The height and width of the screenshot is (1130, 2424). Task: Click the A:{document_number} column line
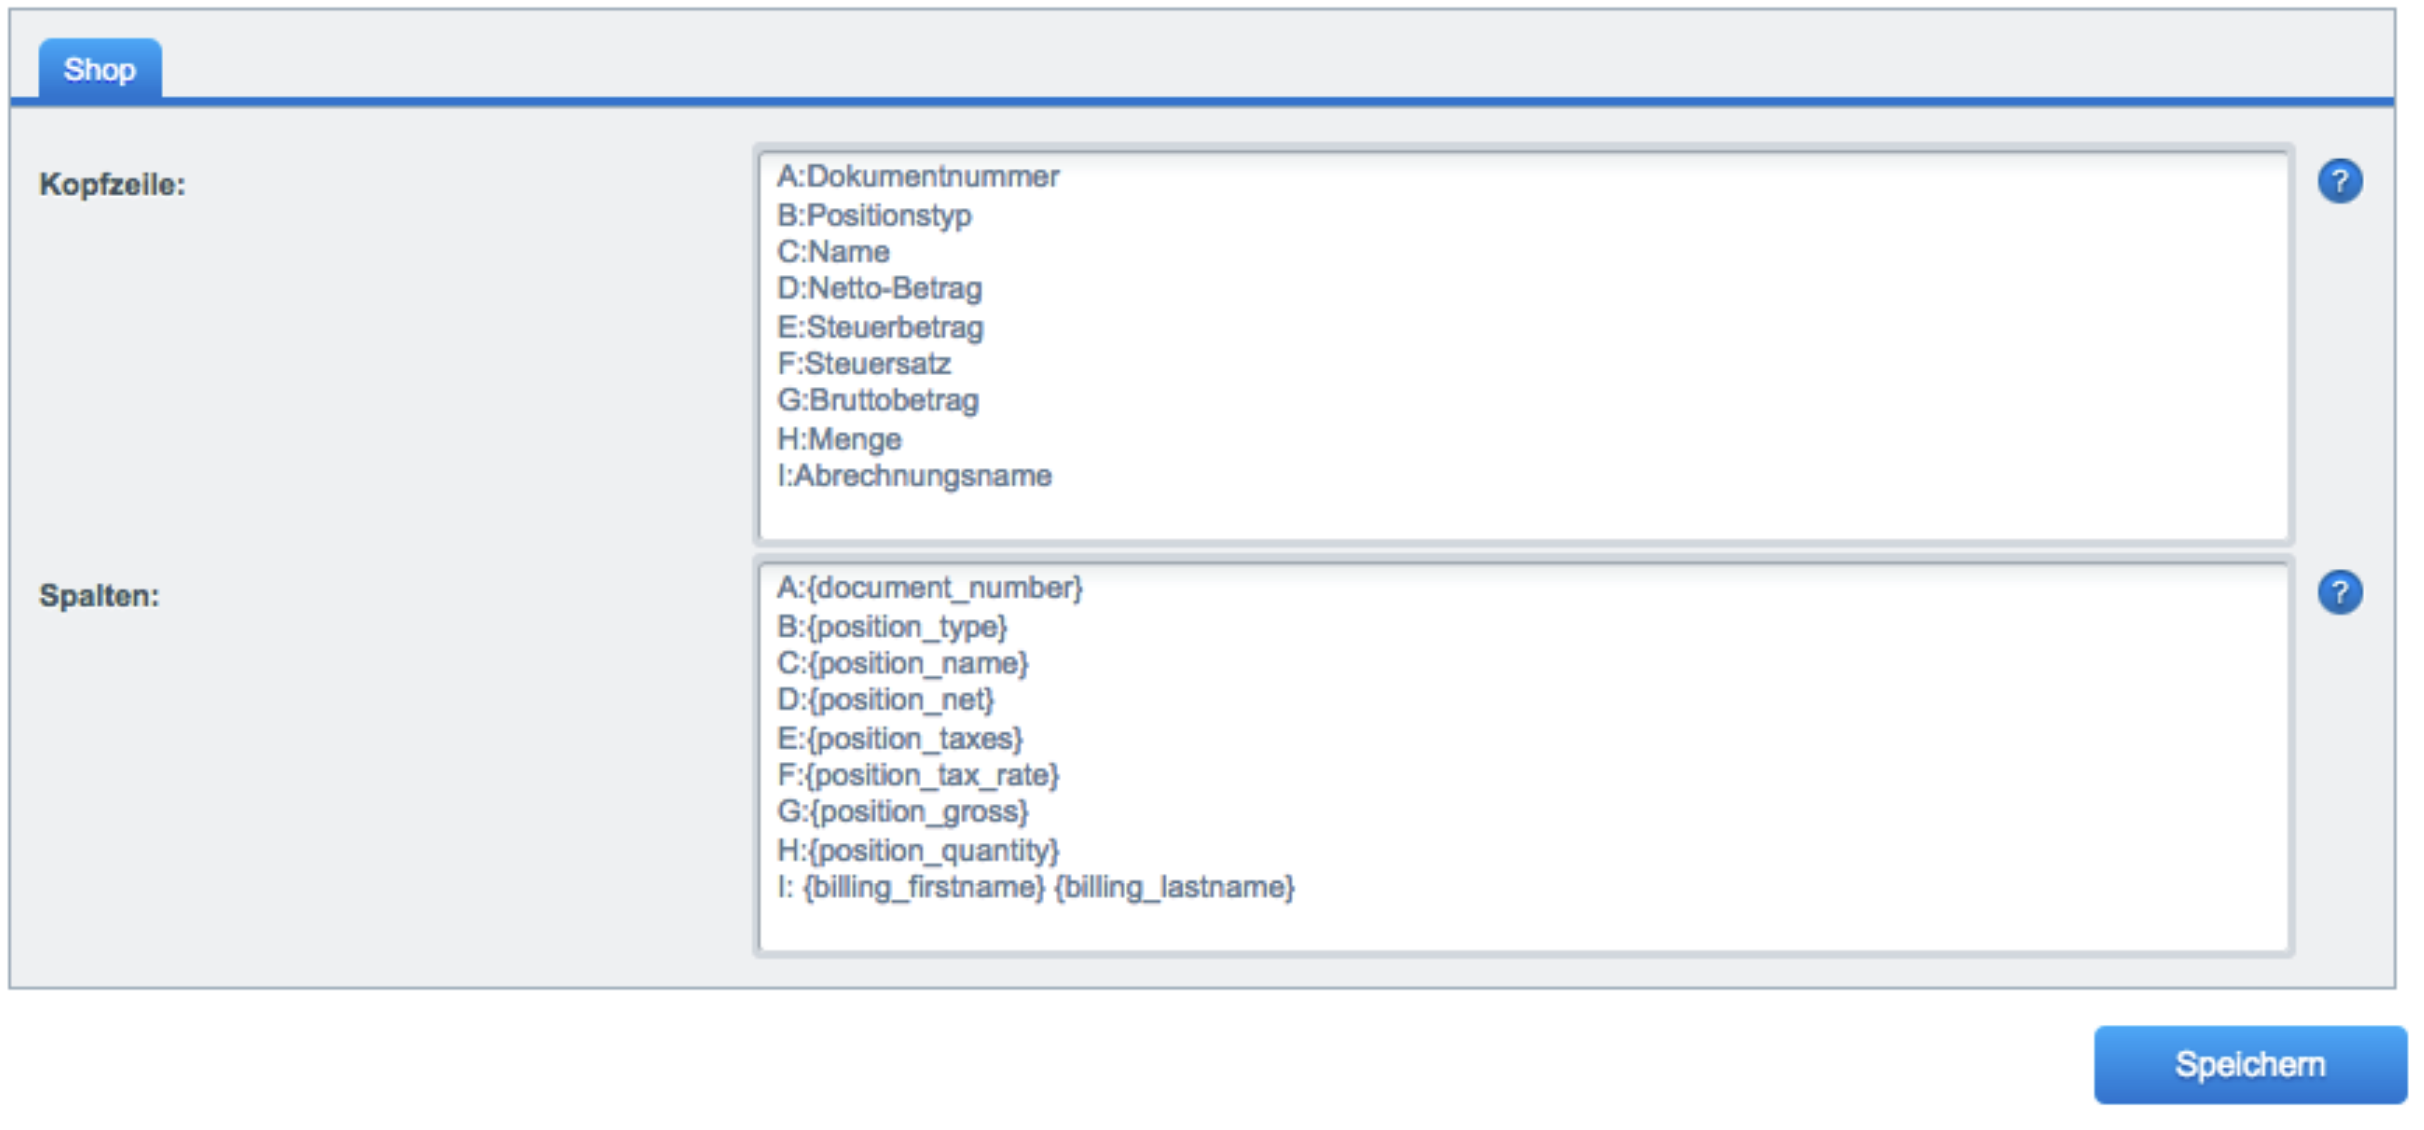[929, 588]
